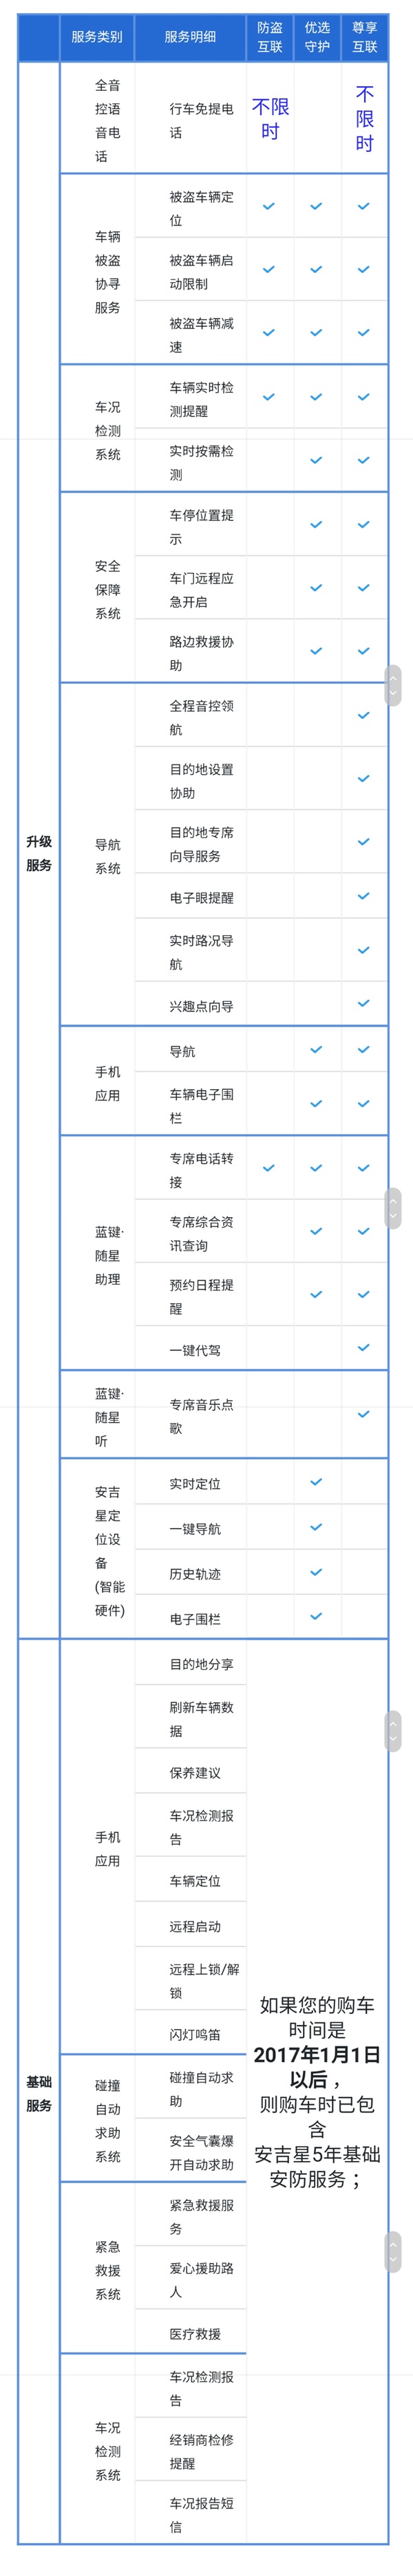Image resolution: width=413 pixels, height=2576 pixels.
Task: Click 优选守护 checkmark for 实时定位
Action: (x=316, y=1482)
